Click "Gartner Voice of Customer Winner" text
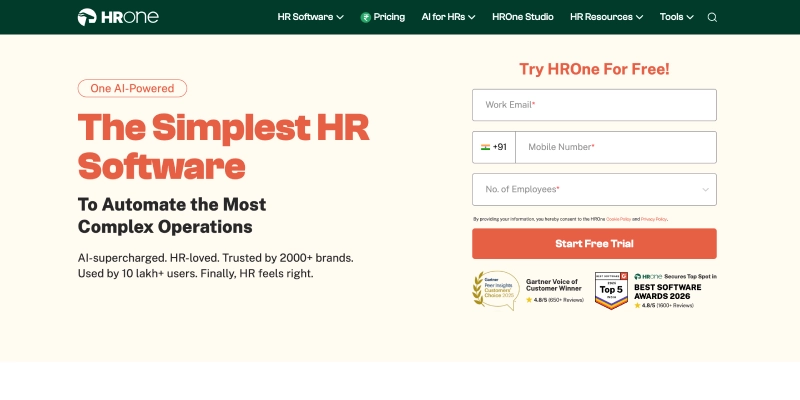800x400 pixels. click(554, 285)
